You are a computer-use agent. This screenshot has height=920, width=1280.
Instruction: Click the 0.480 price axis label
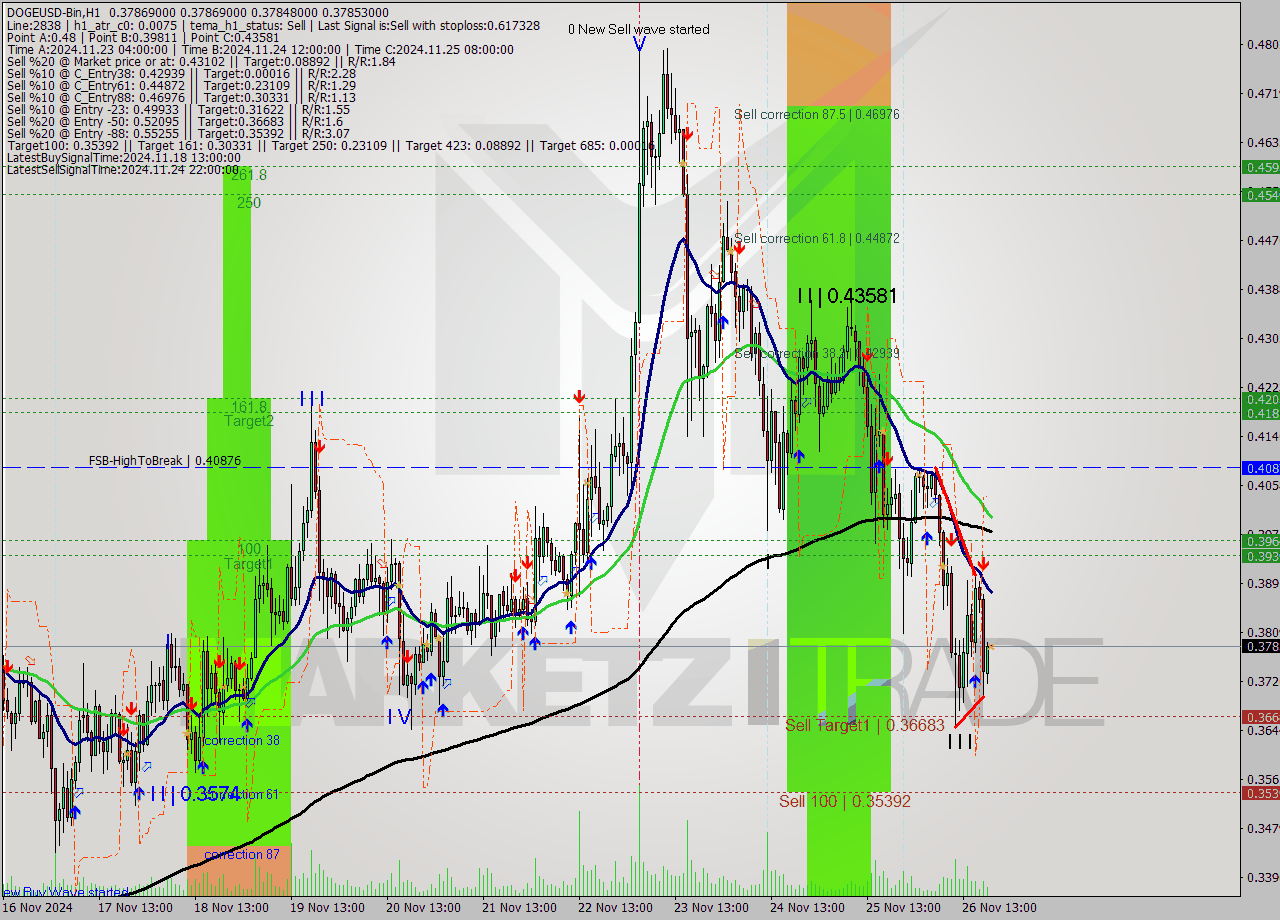[1262, 44]
